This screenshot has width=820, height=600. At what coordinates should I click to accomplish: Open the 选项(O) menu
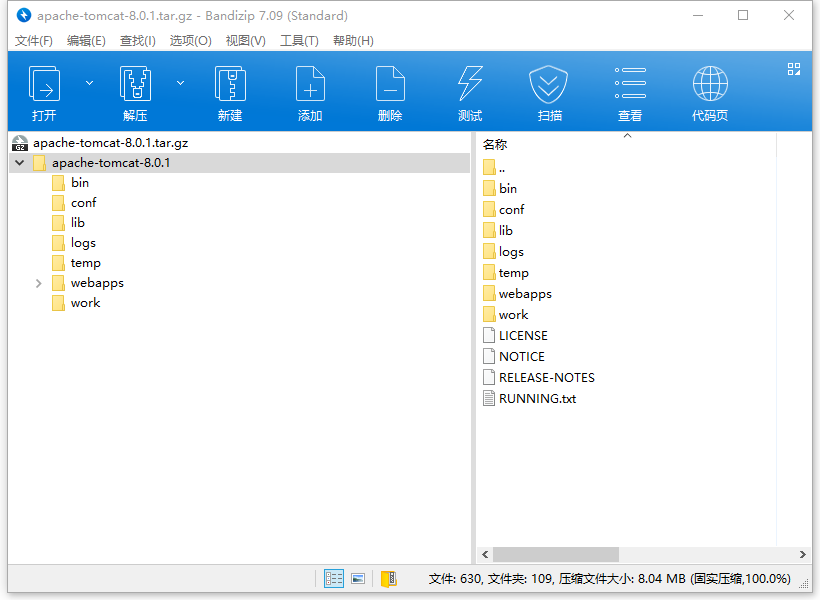190,41
